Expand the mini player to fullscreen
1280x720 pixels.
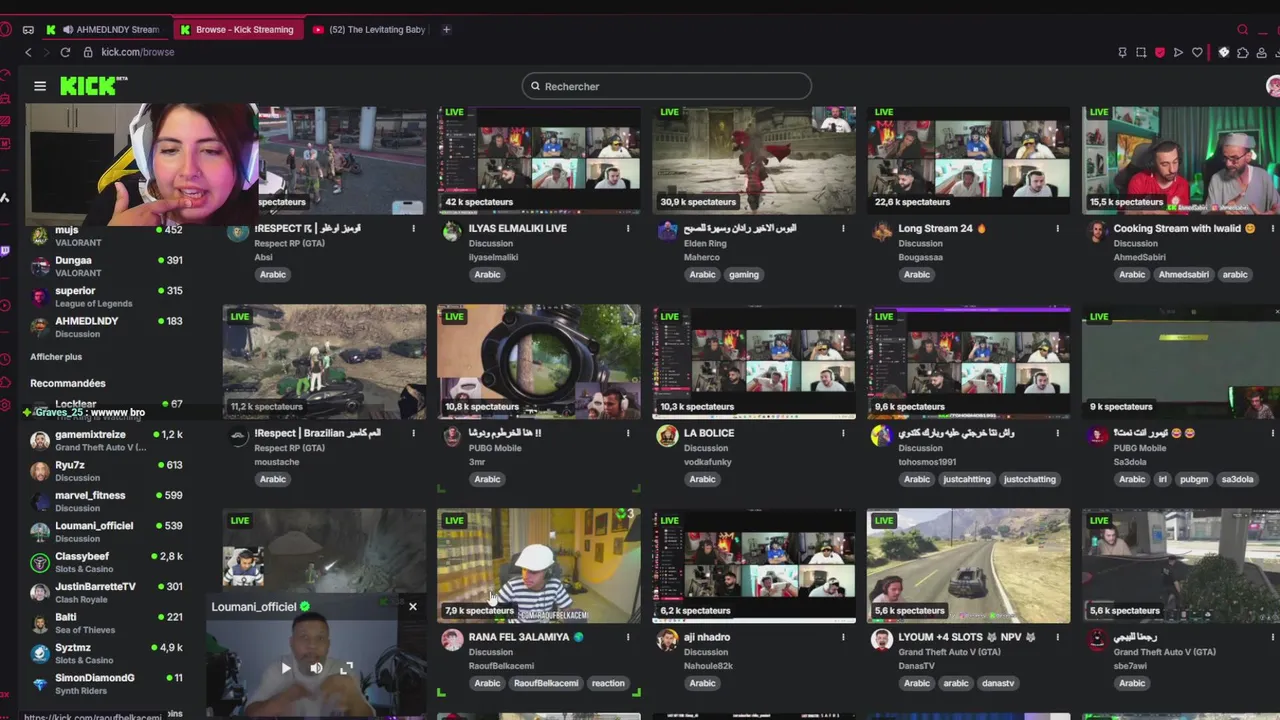click(x=347, y=668)
